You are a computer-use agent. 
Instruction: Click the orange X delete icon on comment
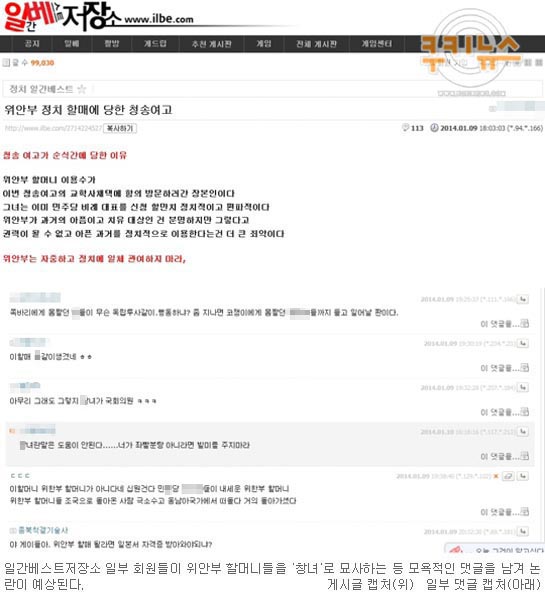[x=496, y=476]
